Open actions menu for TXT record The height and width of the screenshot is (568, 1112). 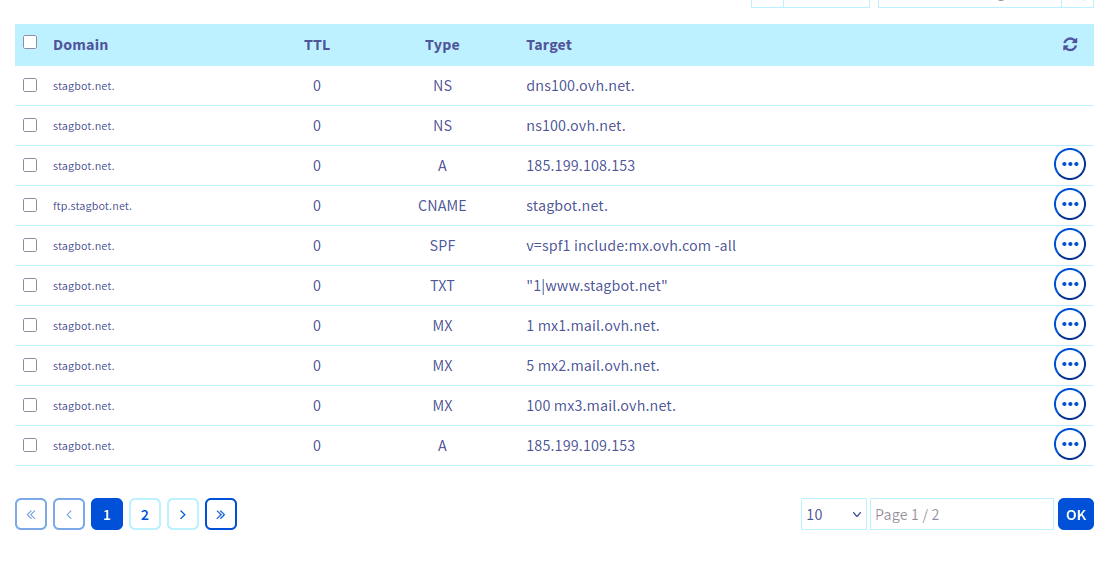click(1069, 284)
